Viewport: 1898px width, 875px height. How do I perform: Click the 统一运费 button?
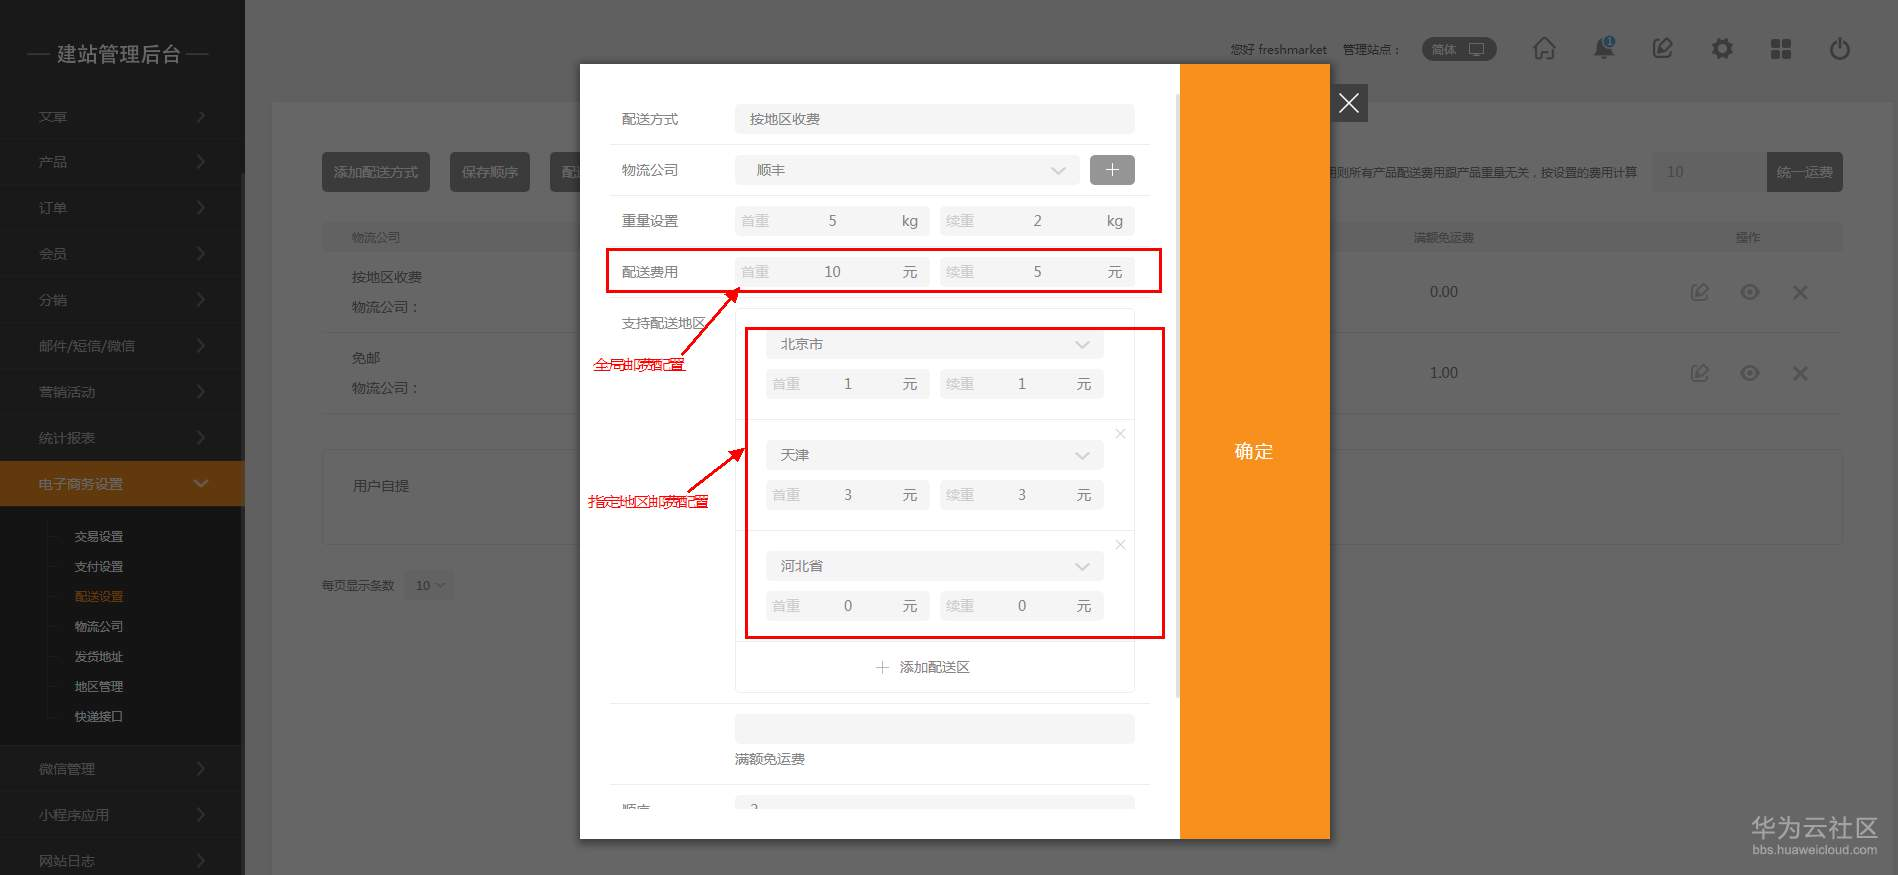pyautogui.click(x=1804, y=172)
